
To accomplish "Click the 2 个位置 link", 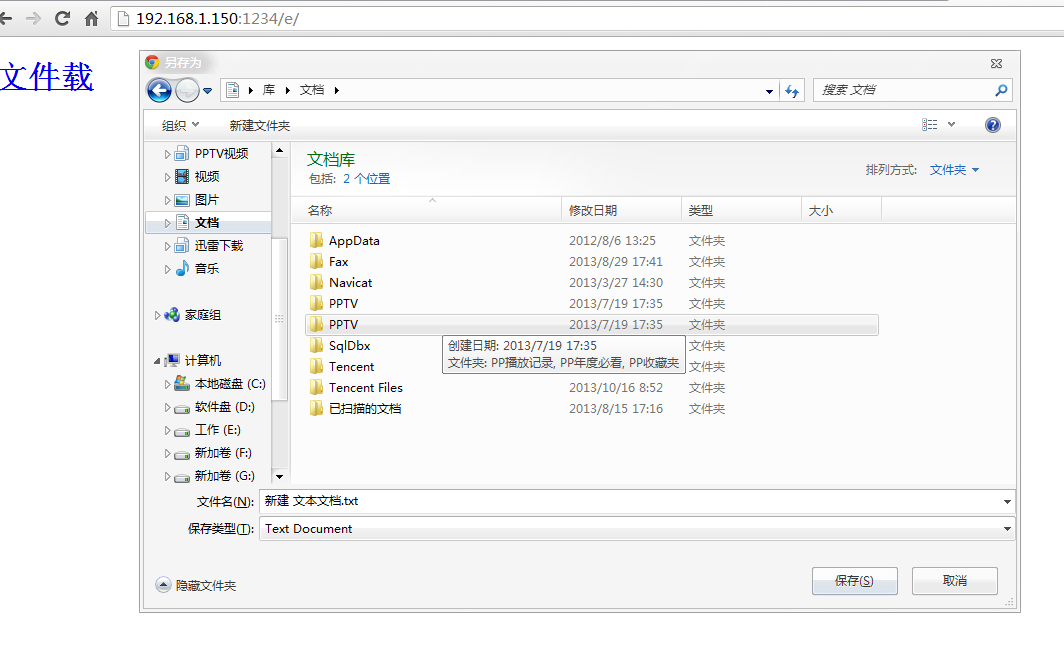I will (366, 179).
